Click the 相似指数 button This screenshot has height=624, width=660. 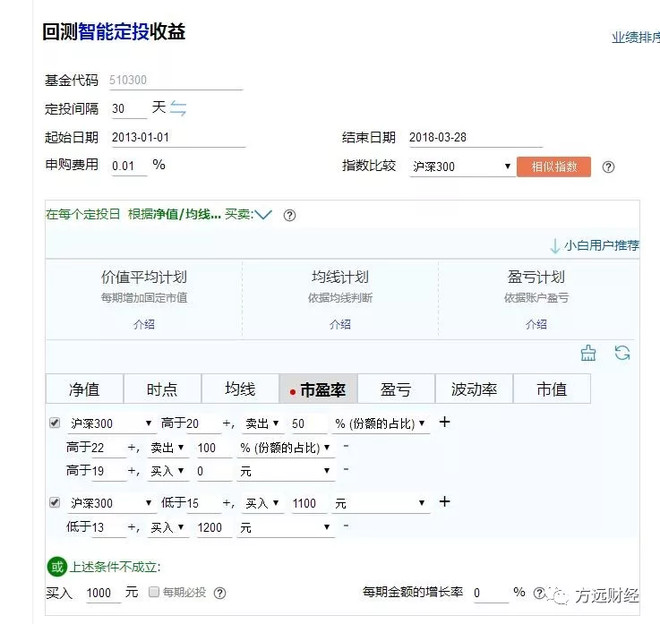tap(554, 167)
